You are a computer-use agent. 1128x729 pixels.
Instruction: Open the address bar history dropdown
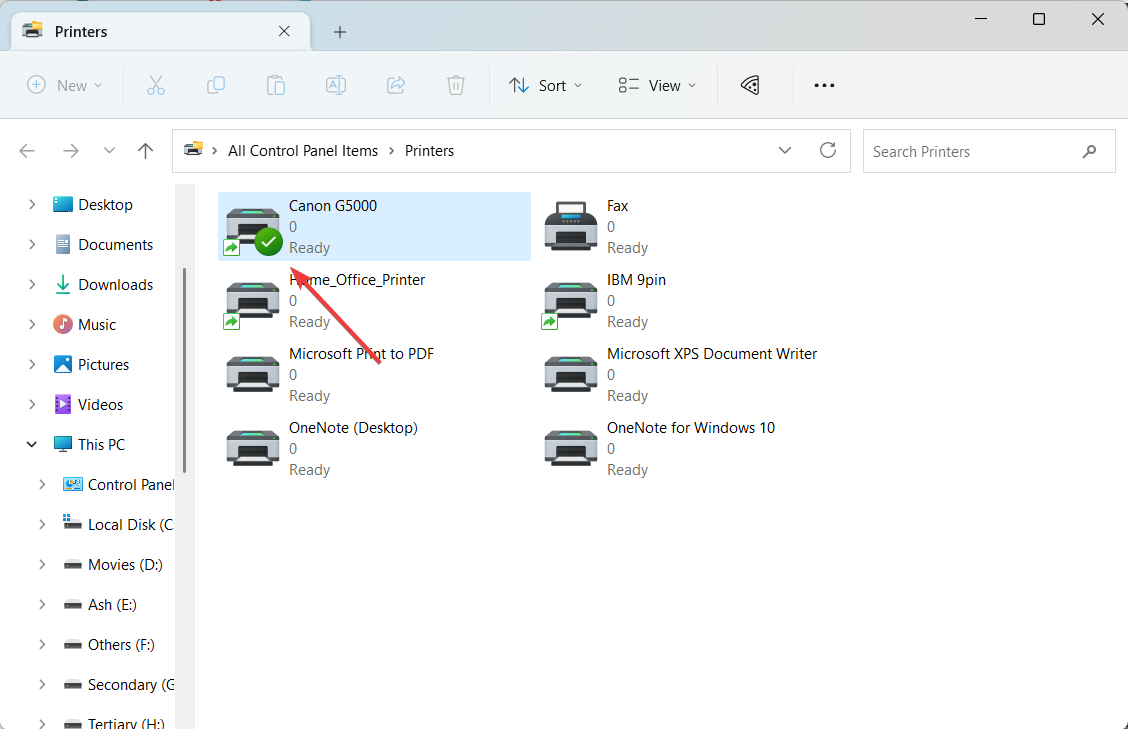[x=785, y=150]
